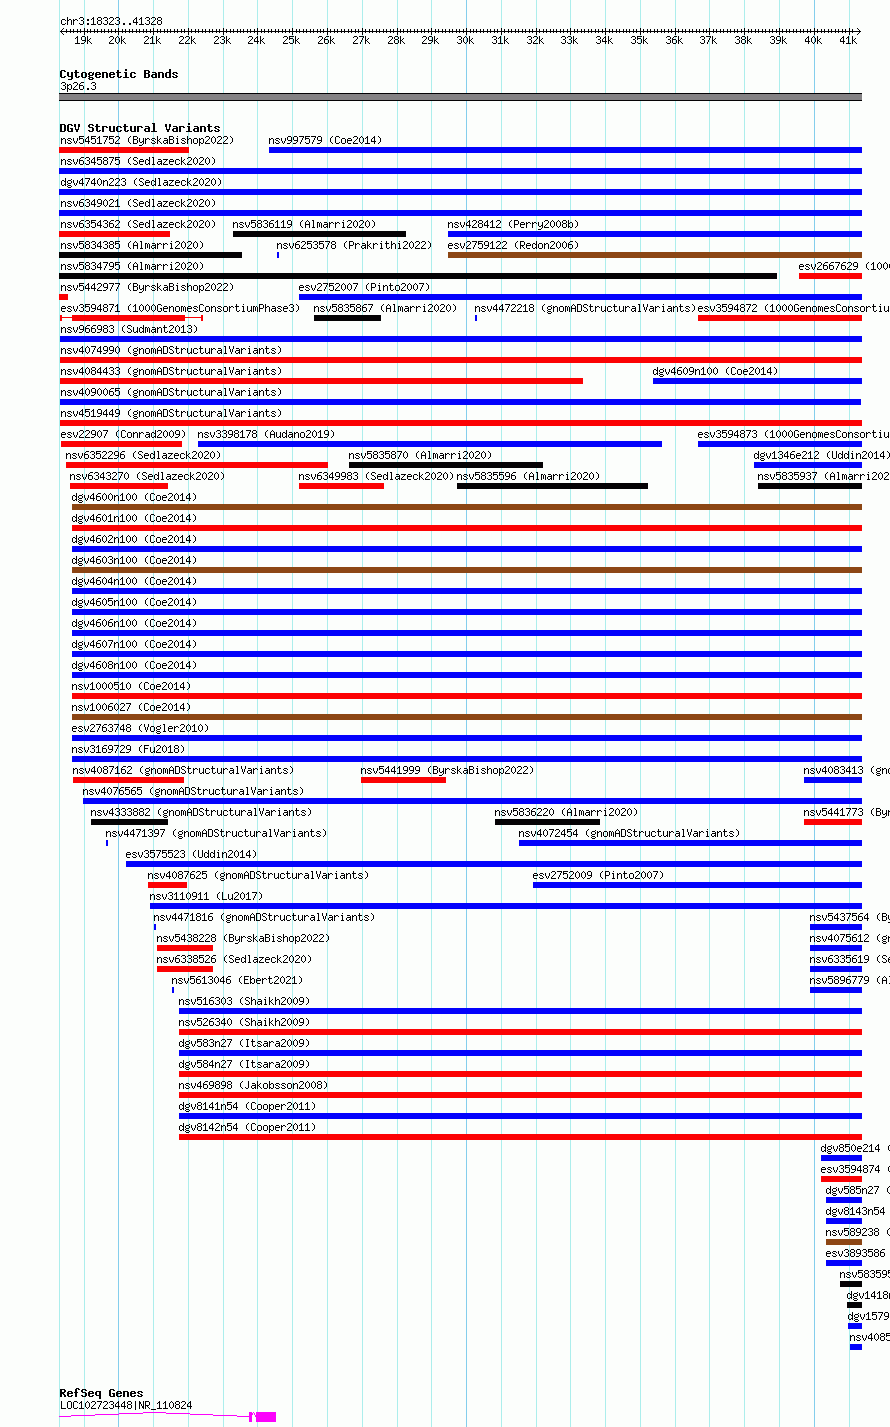Click variant nsv6253578 (Prakrithi2022)
This screenshot has width=890, height=1427.
[x=278, y=255]
